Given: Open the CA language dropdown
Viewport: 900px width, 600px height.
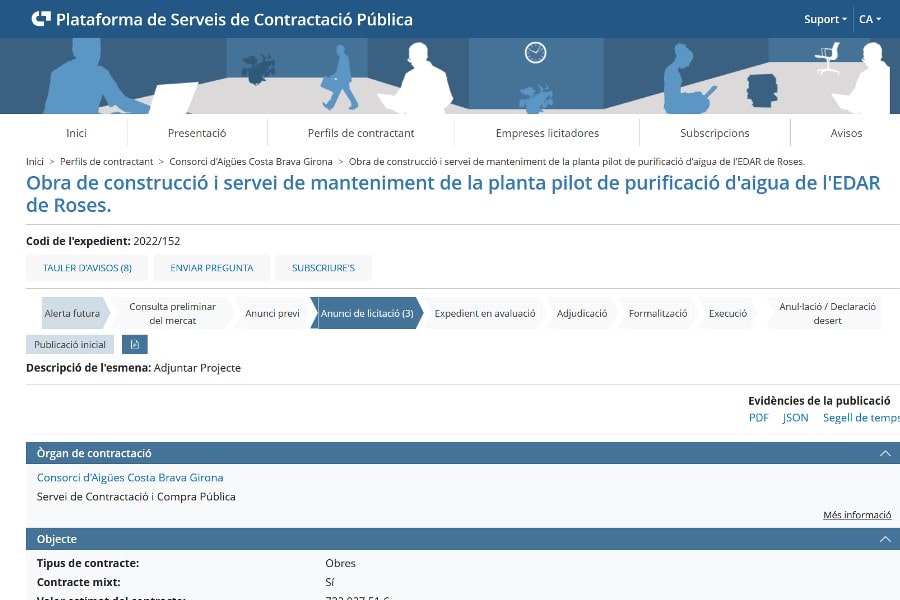Looking at the screenshot, I should (869, 19).
